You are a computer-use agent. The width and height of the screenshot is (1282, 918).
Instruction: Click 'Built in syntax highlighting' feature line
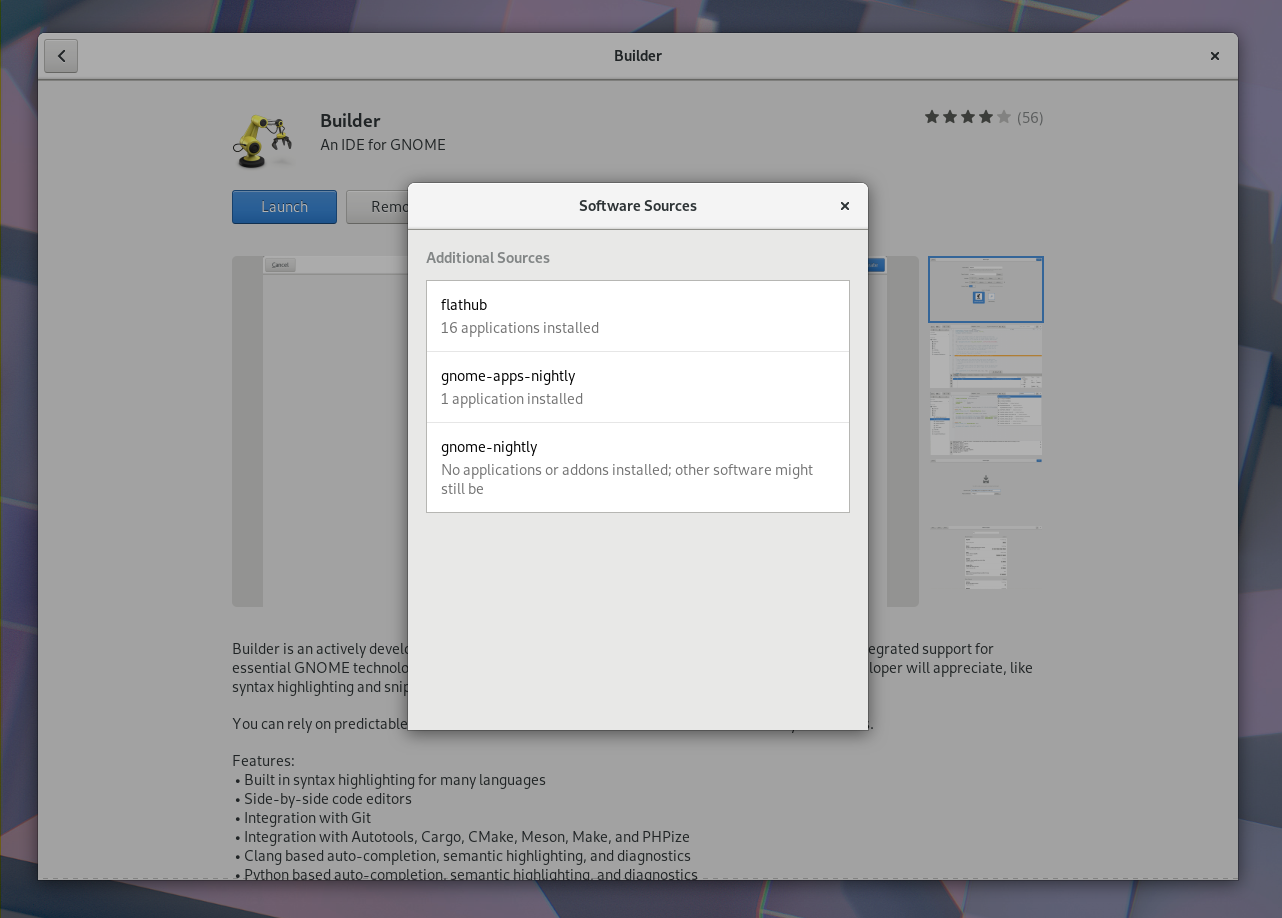coord(390,780)
